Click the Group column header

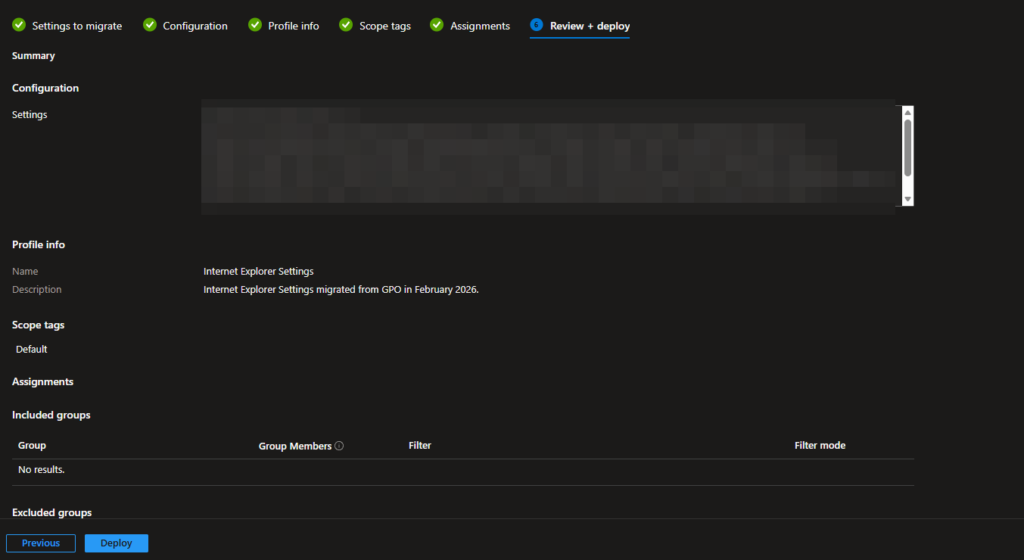tap(32, 446)
